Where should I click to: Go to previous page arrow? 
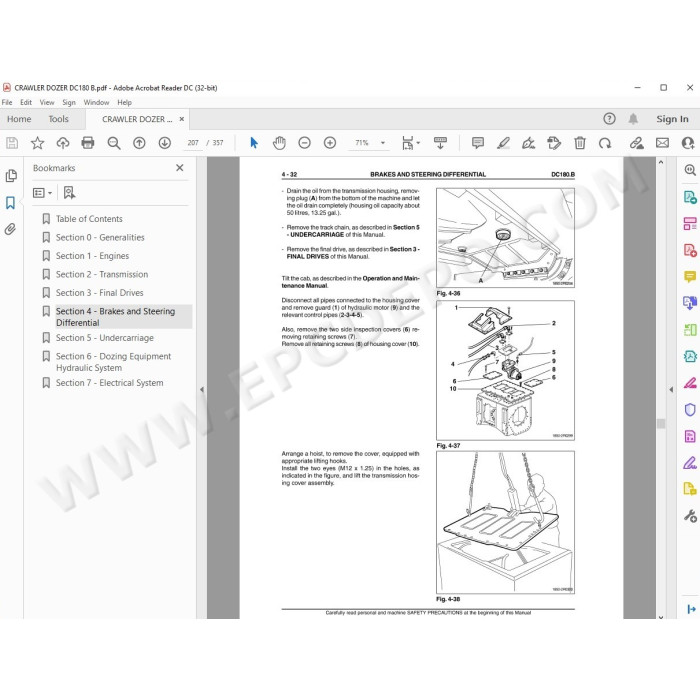(x=139, y=143)
